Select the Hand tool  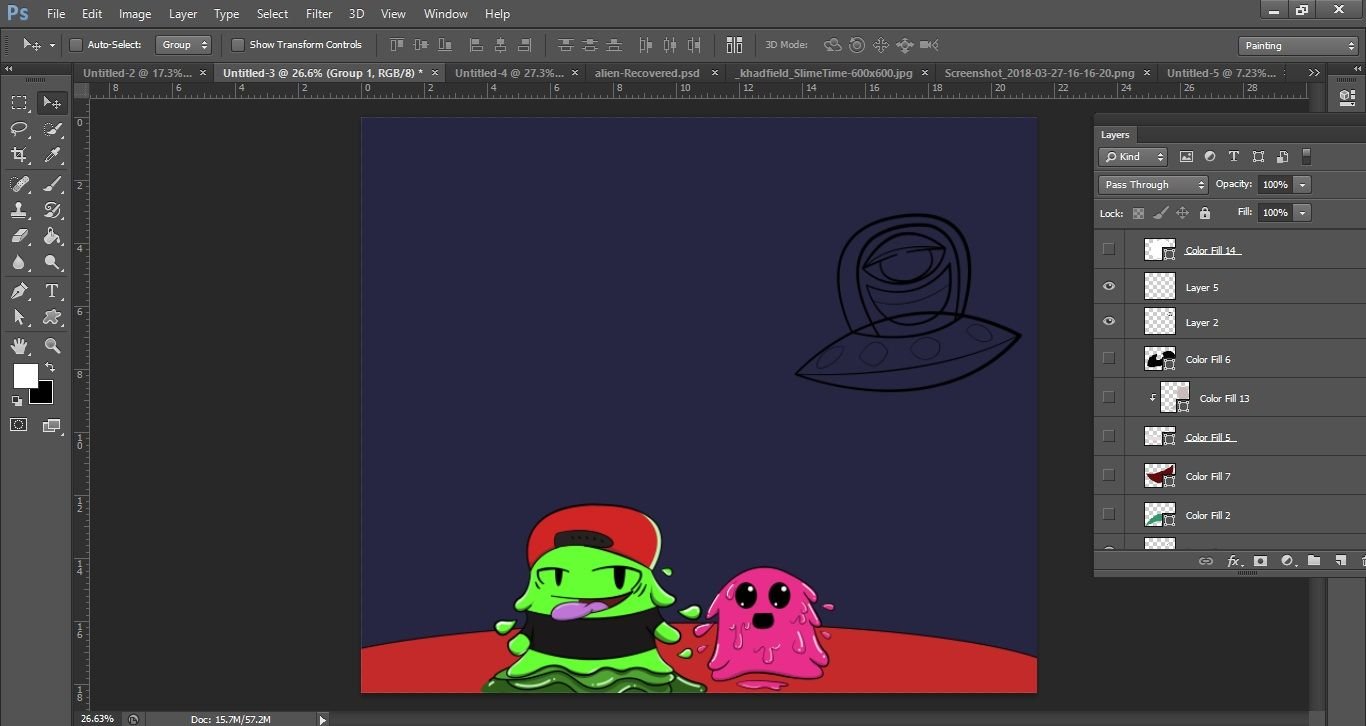tap(19, 346)
